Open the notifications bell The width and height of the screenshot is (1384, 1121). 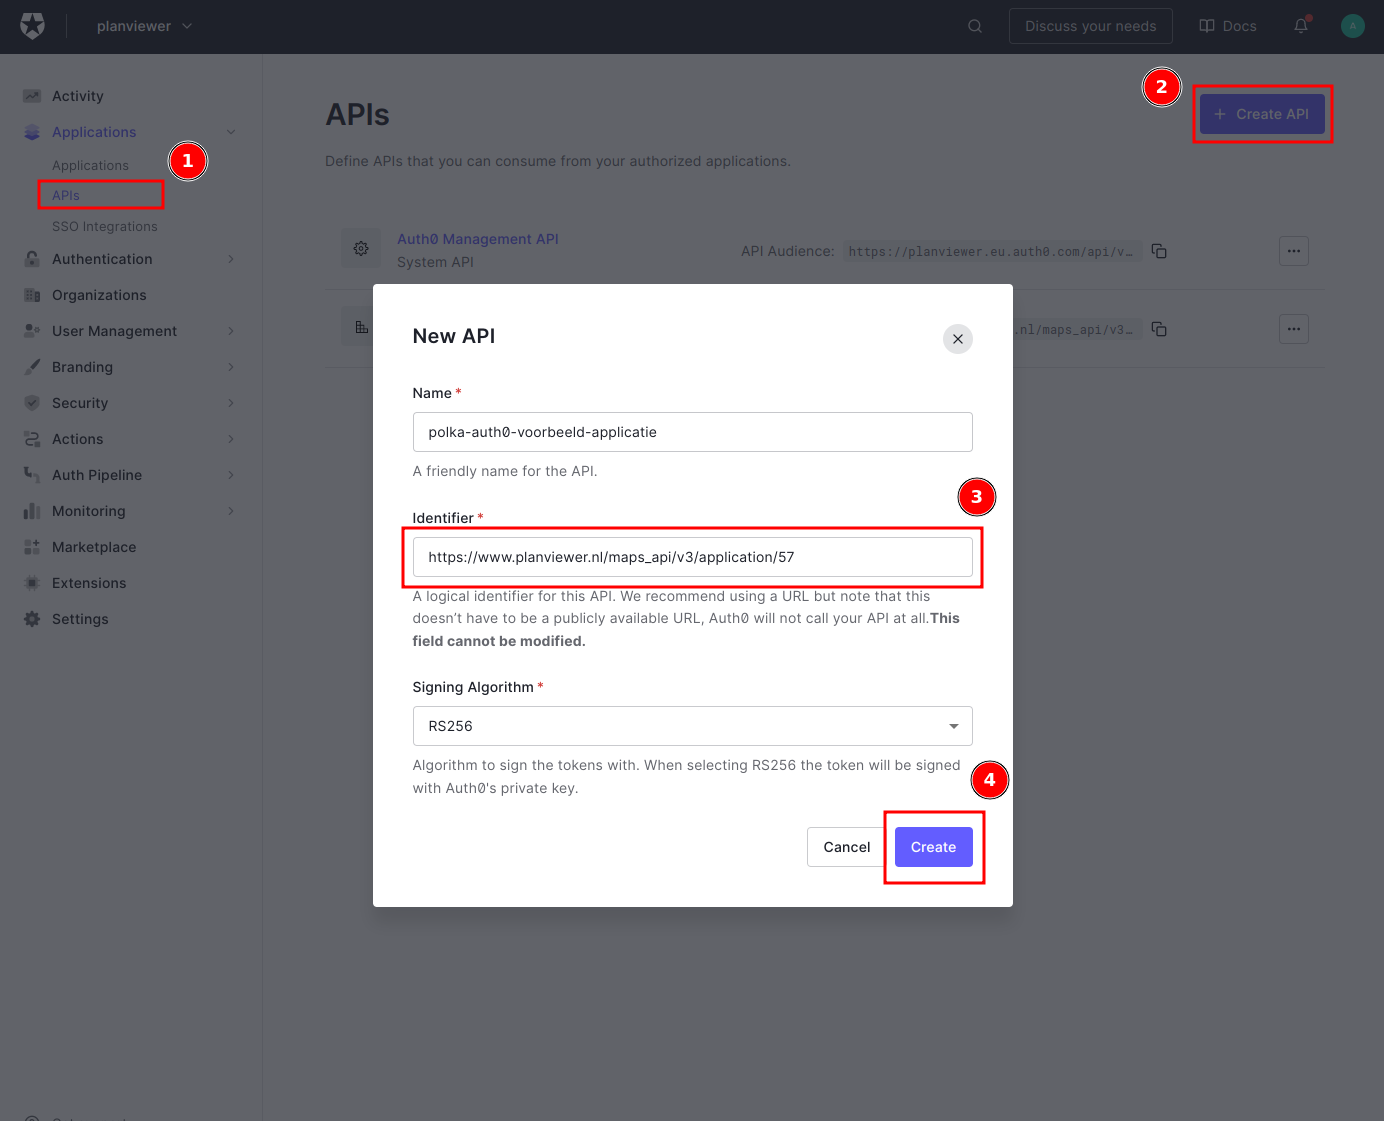[1301, 26]
